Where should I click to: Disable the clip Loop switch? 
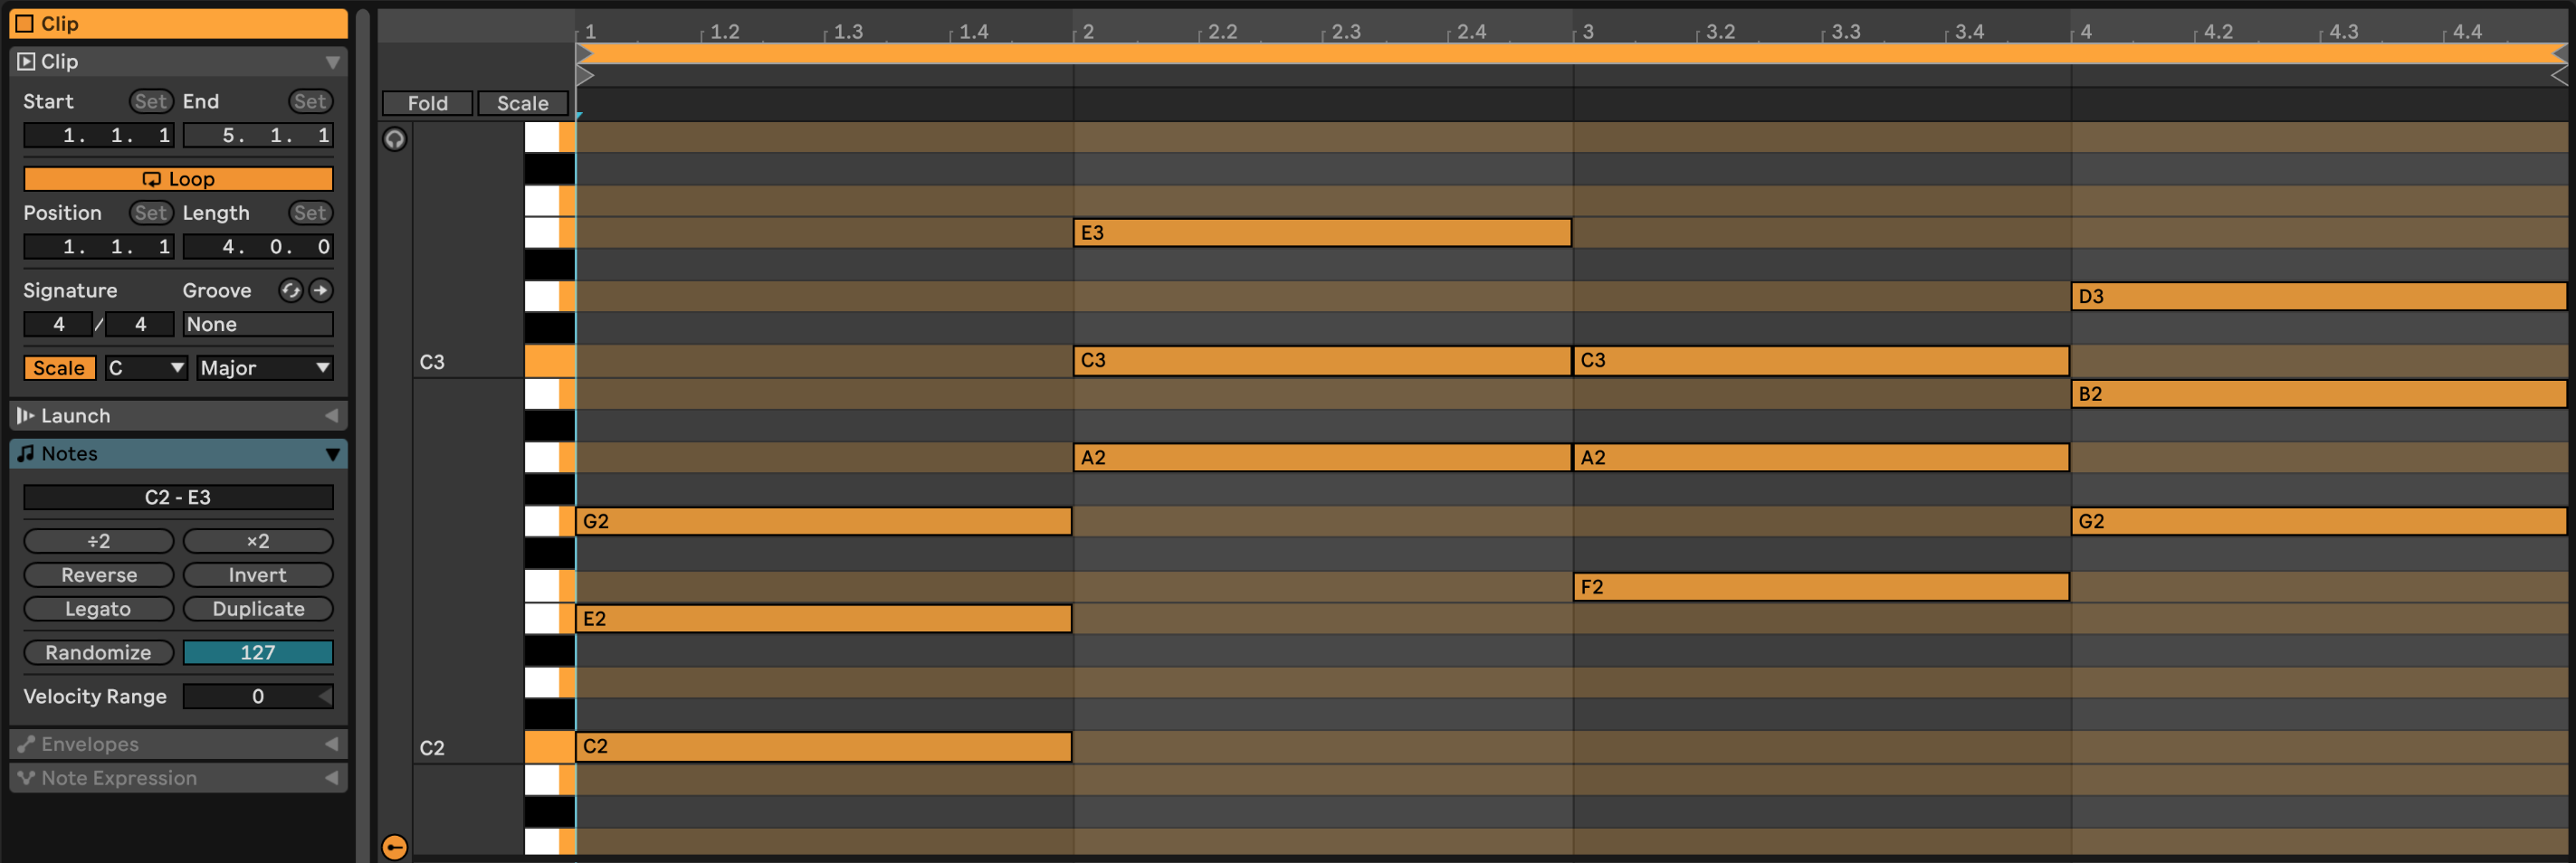coord(178,179)
